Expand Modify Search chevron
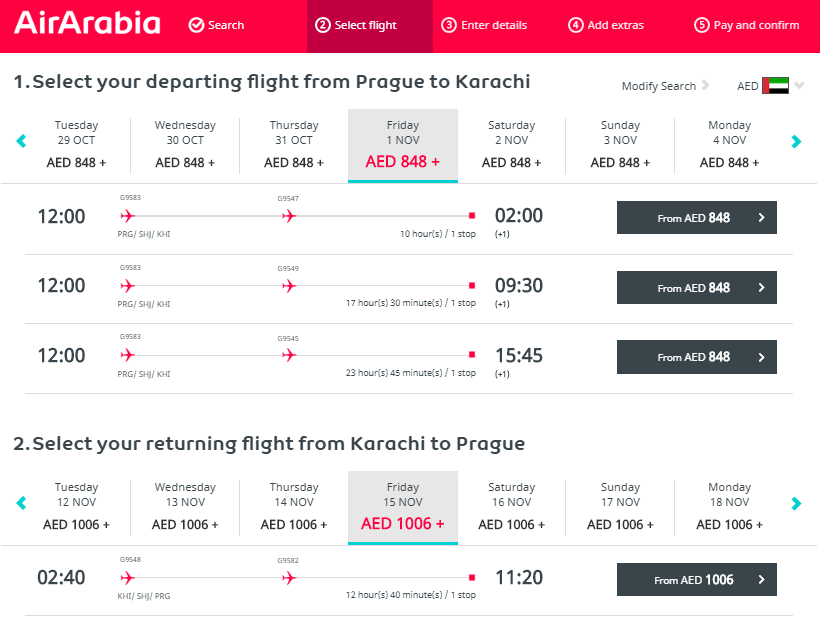820x621 pixels. point(705,85)
